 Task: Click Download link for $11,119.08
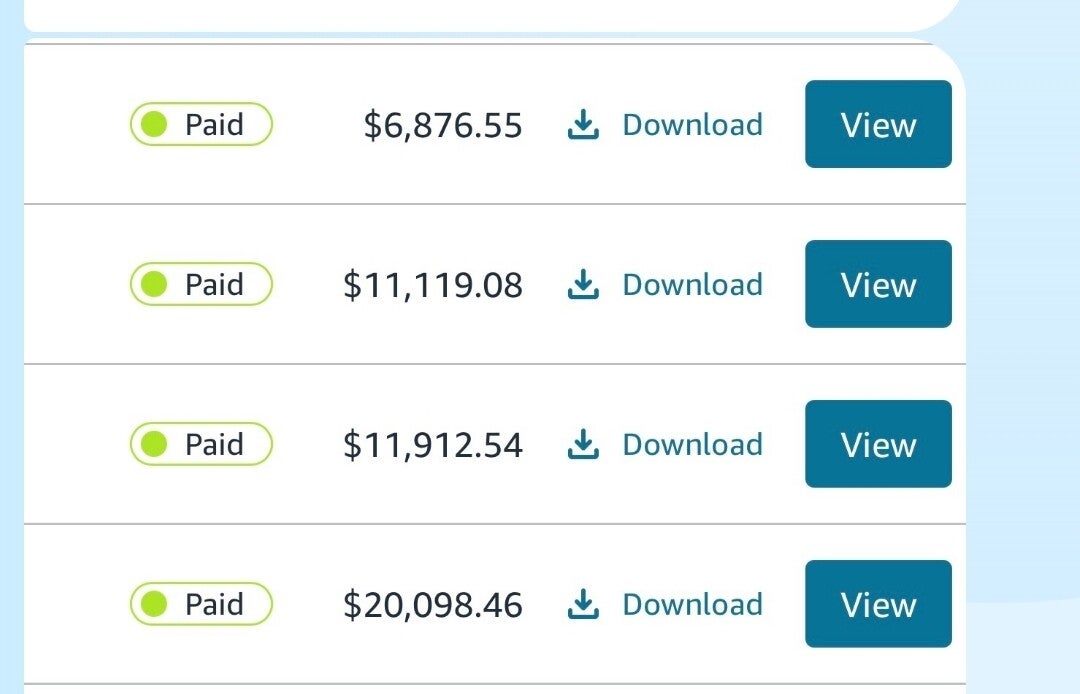[x=692, y=285]
